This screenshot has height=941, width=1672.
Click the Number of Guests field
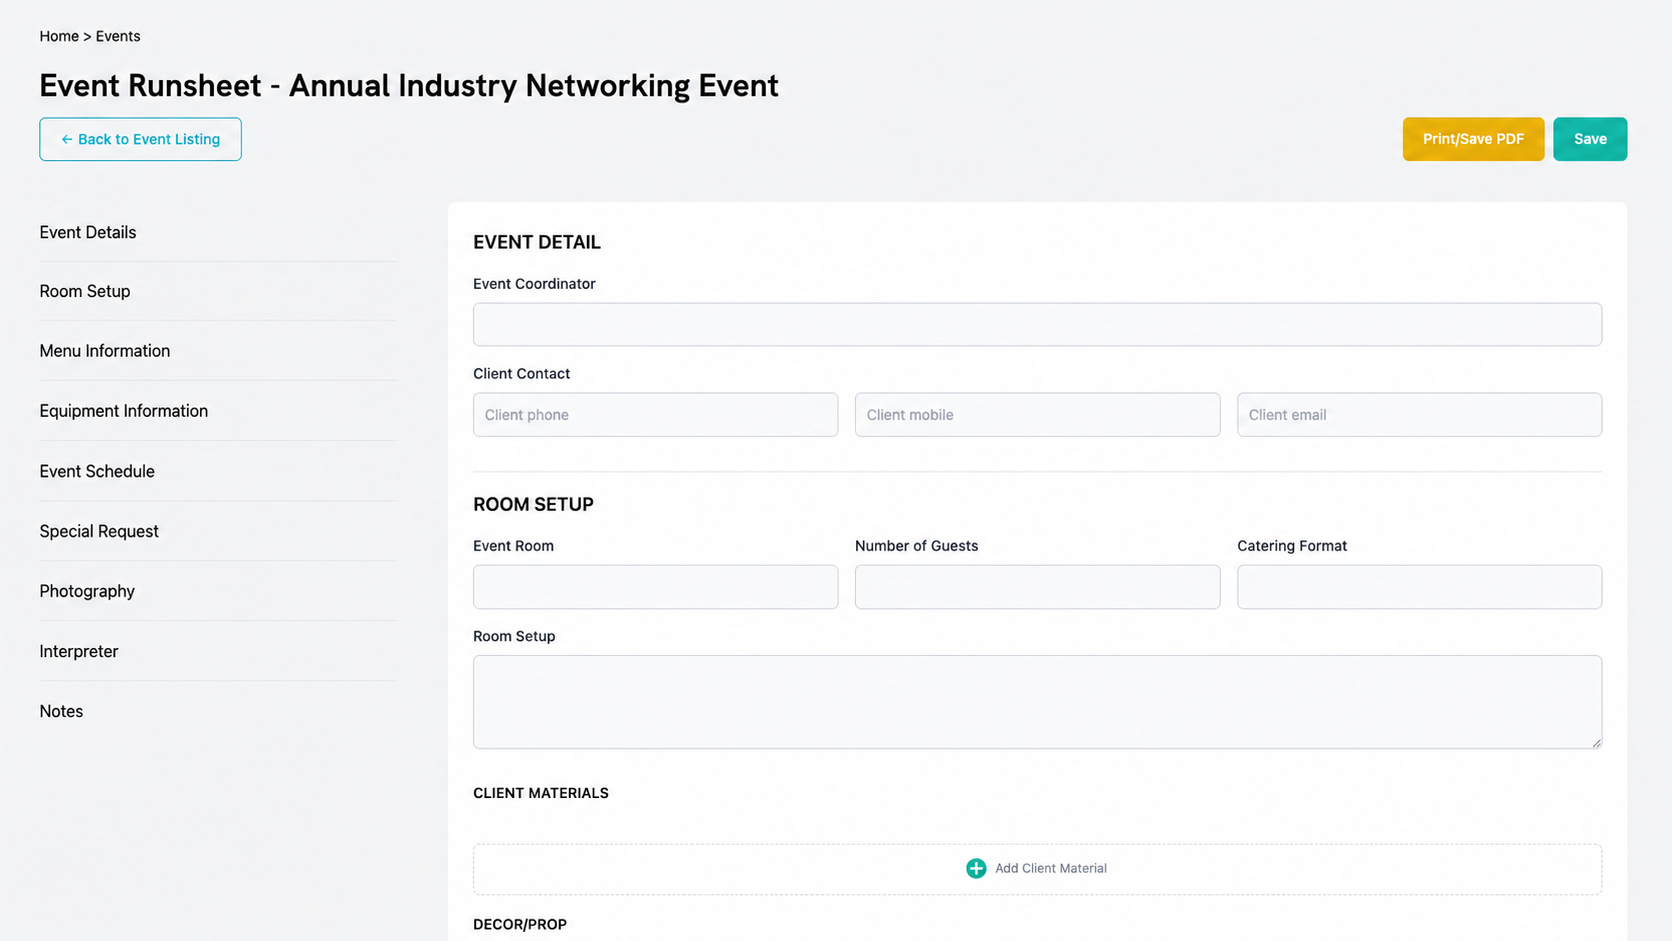coord(1037,587)
